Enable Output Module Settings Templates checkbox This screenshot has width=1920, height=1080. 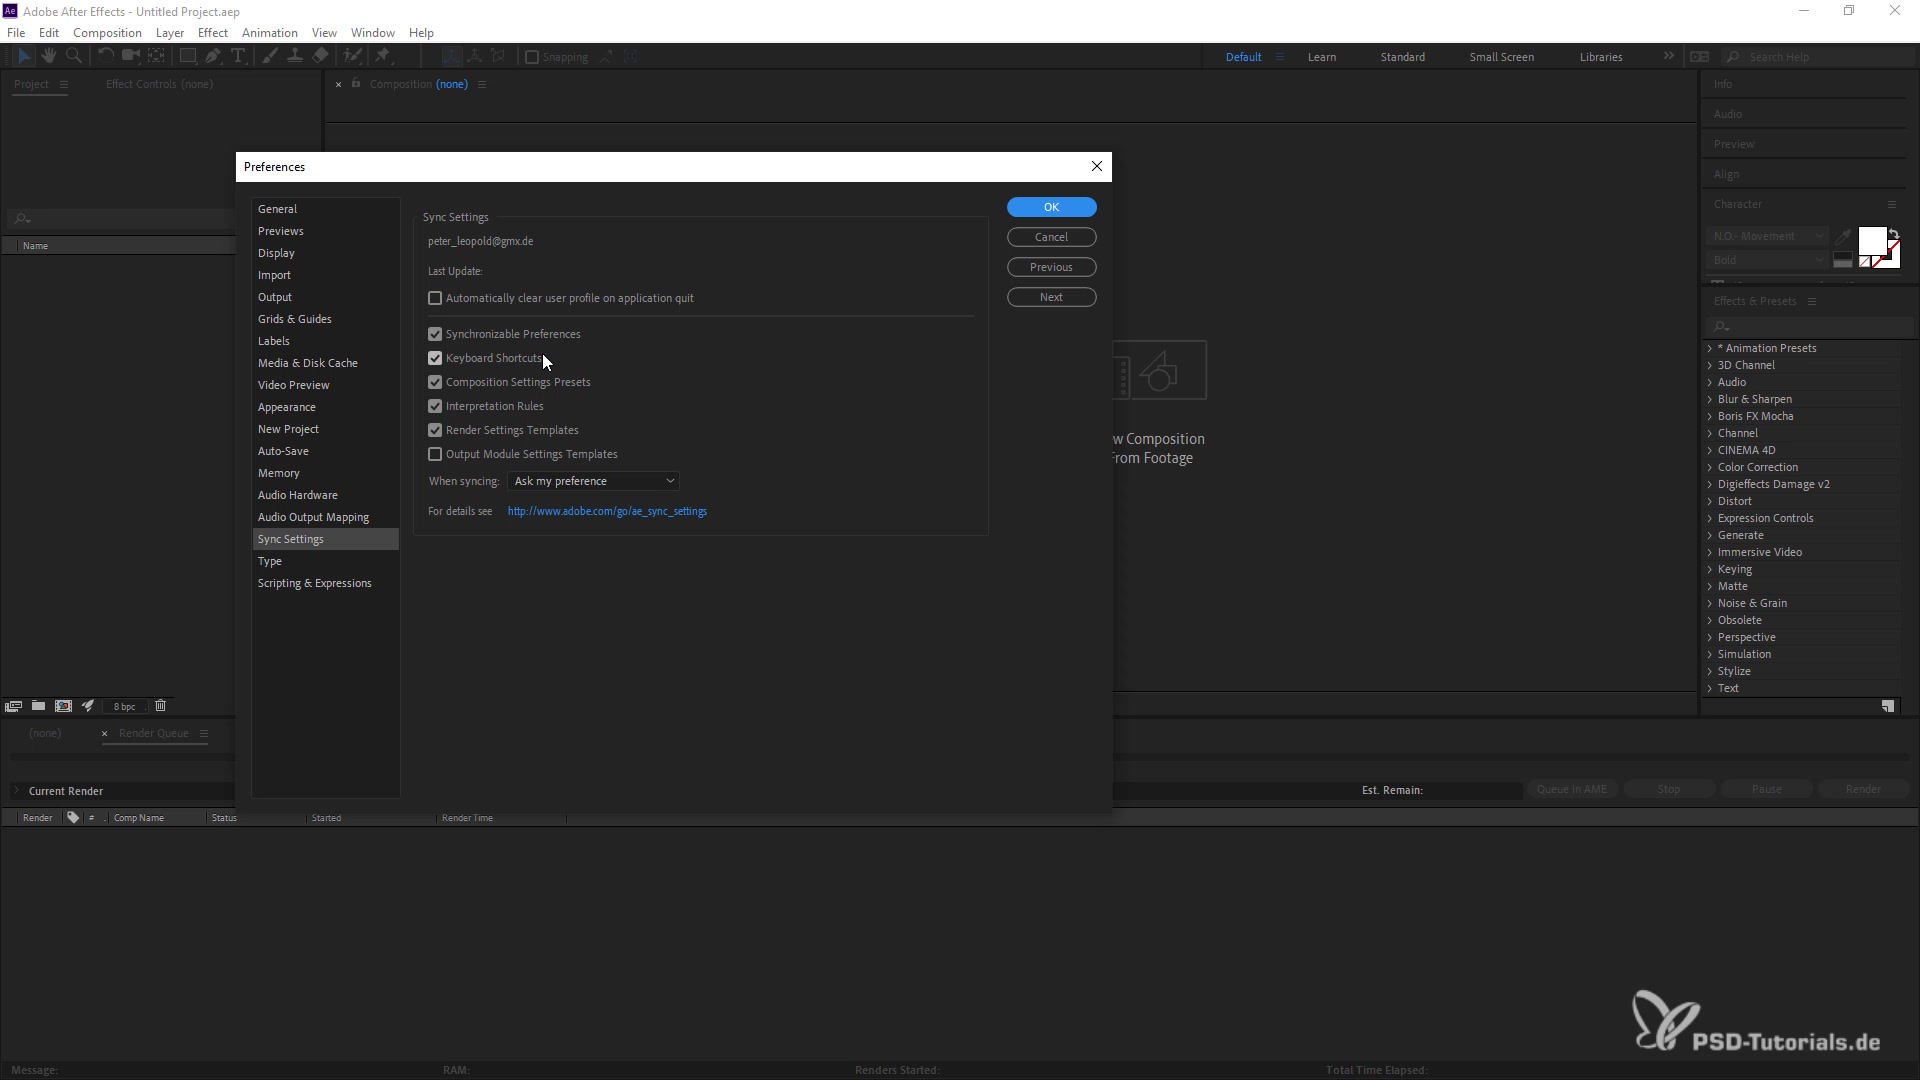tap(435, 454)
